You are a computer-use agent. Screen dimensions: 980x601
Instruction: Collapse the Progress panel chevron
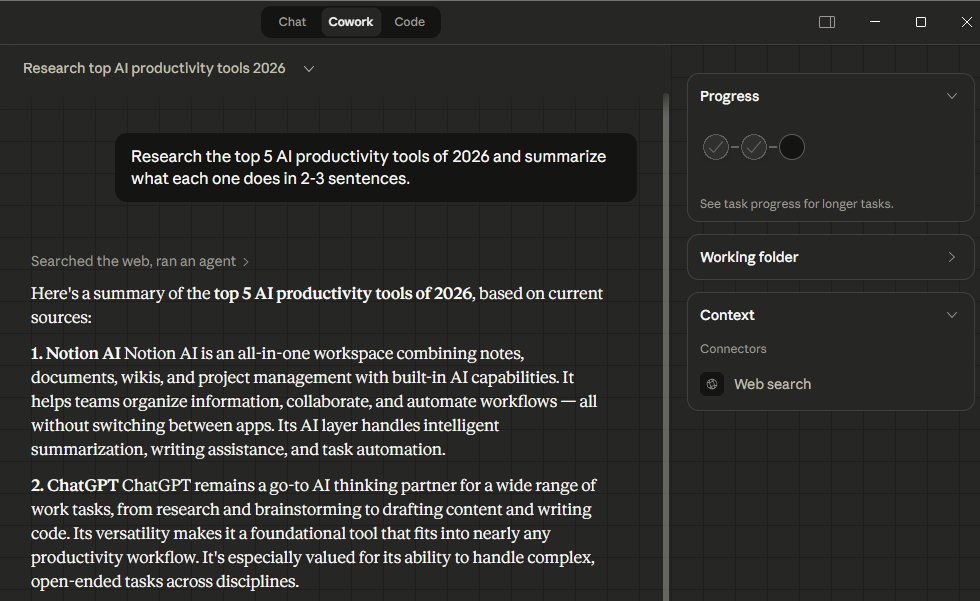point(952,96)
